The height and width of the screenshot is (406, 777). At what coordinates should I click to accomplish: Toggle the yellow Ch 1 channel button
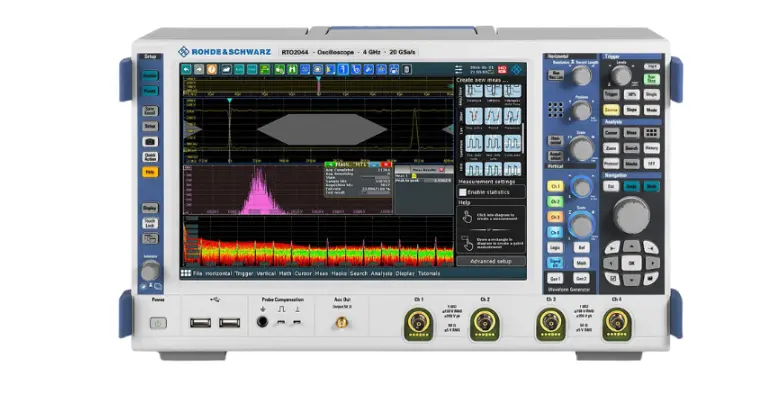(554, 186)
